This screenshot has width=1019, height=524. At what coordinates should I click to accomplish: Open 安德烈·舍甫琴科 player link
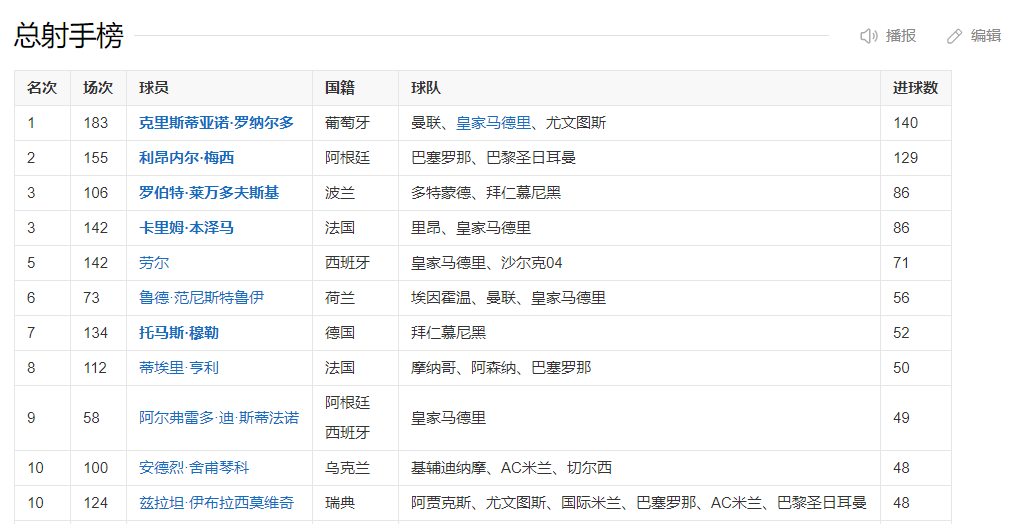pos(194,468)
